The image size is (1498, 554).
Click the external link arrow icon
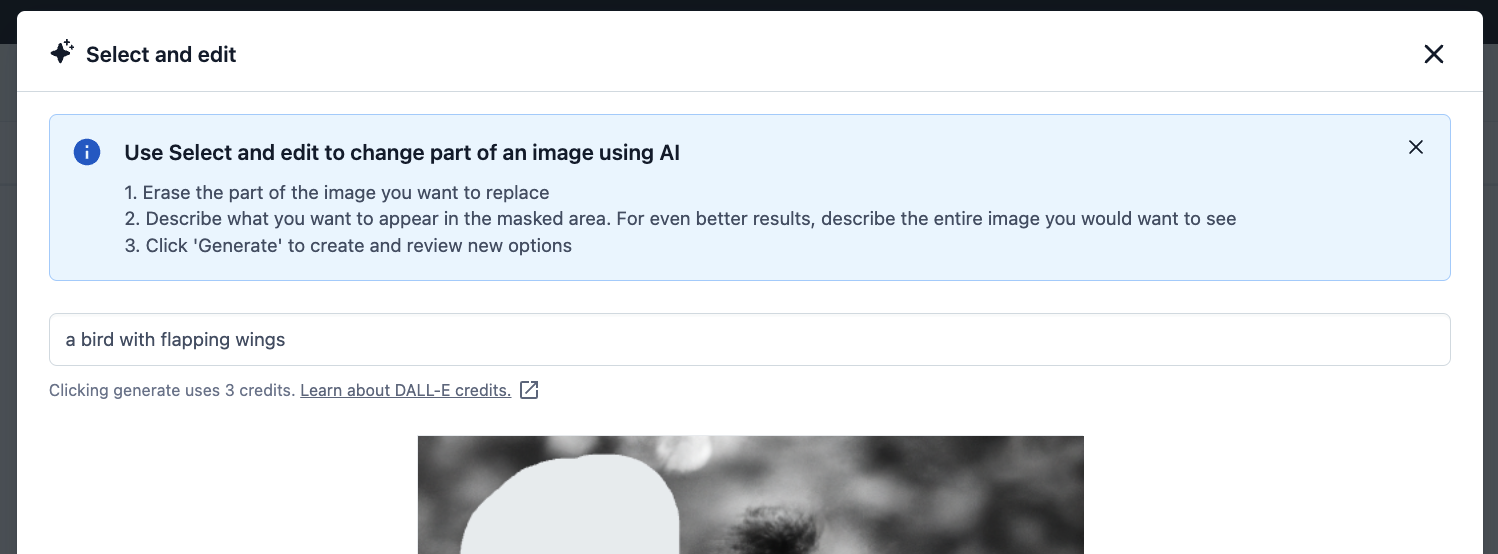click(x=529, y=390)
